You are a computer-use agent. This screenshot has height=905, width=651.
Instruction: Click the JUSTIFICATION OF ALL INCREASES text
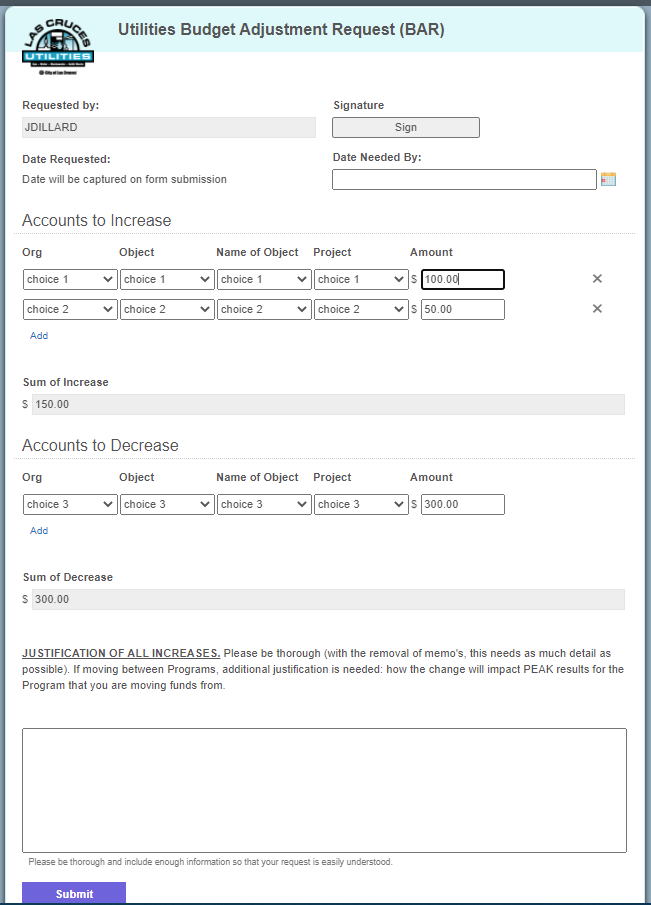click(x=121, y=653)
